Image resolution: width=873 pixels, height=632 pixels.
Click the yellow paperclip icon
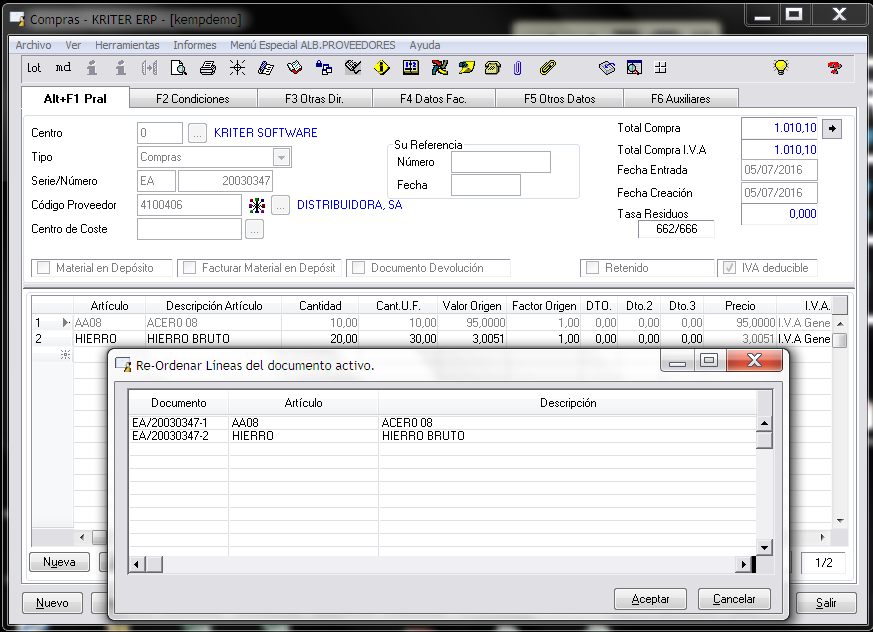pyautogui.click(x=548, y=68)
